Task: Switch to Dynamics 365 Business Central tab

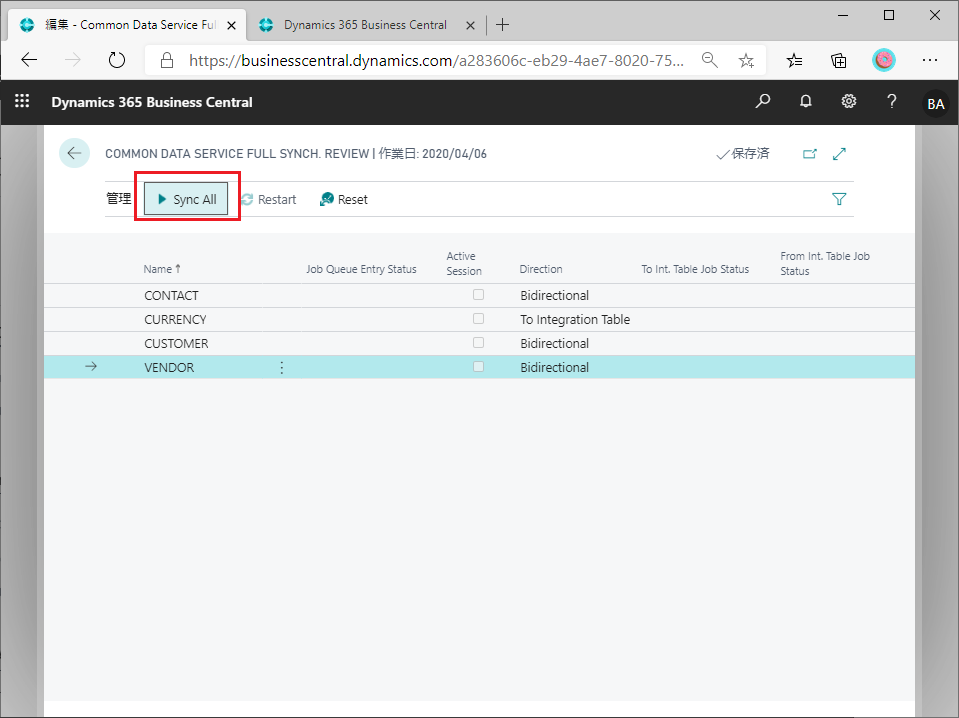Action: click(x=365, y=25)
